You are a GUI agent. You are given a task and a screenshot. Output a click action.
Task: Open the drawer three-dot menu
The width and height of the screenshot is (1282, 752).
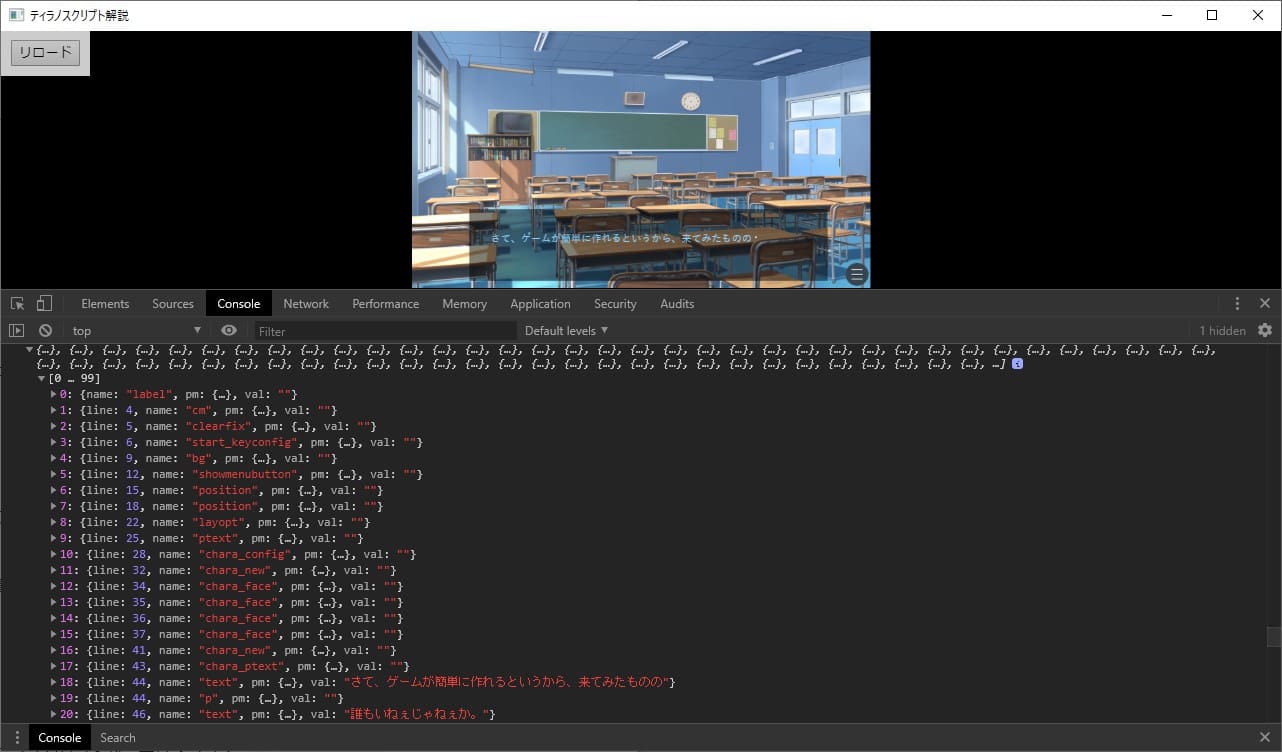(17, 738)
